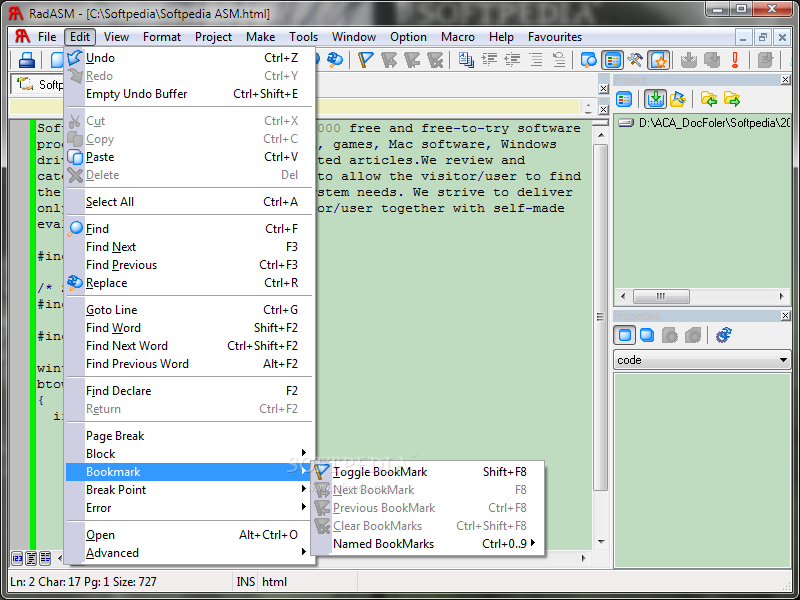800x600 pixels.
Task: Click the folder left-arrow icon in Project panel
Action: pos(709,99)
